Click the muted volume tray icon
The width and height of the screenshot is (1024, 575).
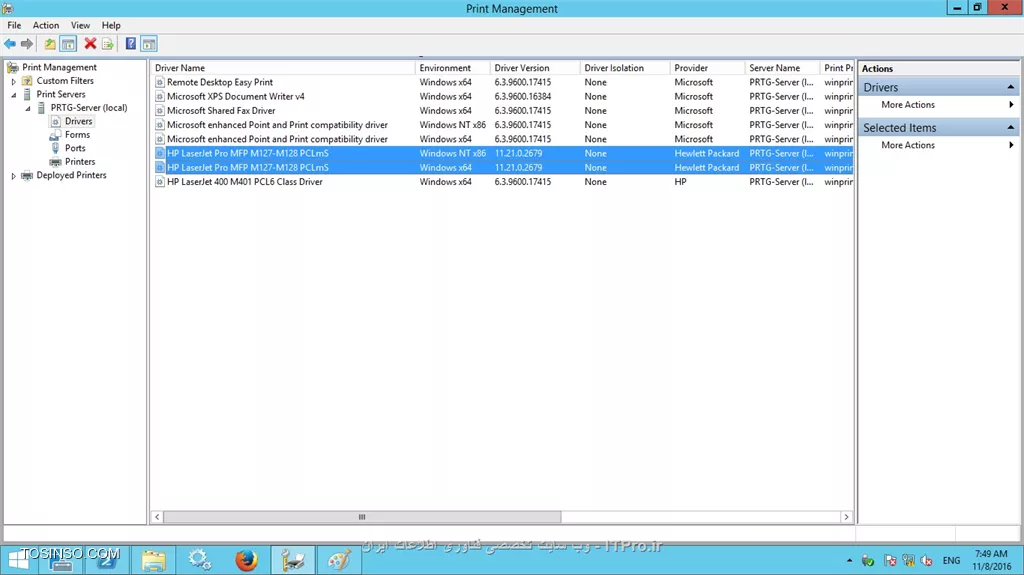pyautogui.click(x=927, y=561)
